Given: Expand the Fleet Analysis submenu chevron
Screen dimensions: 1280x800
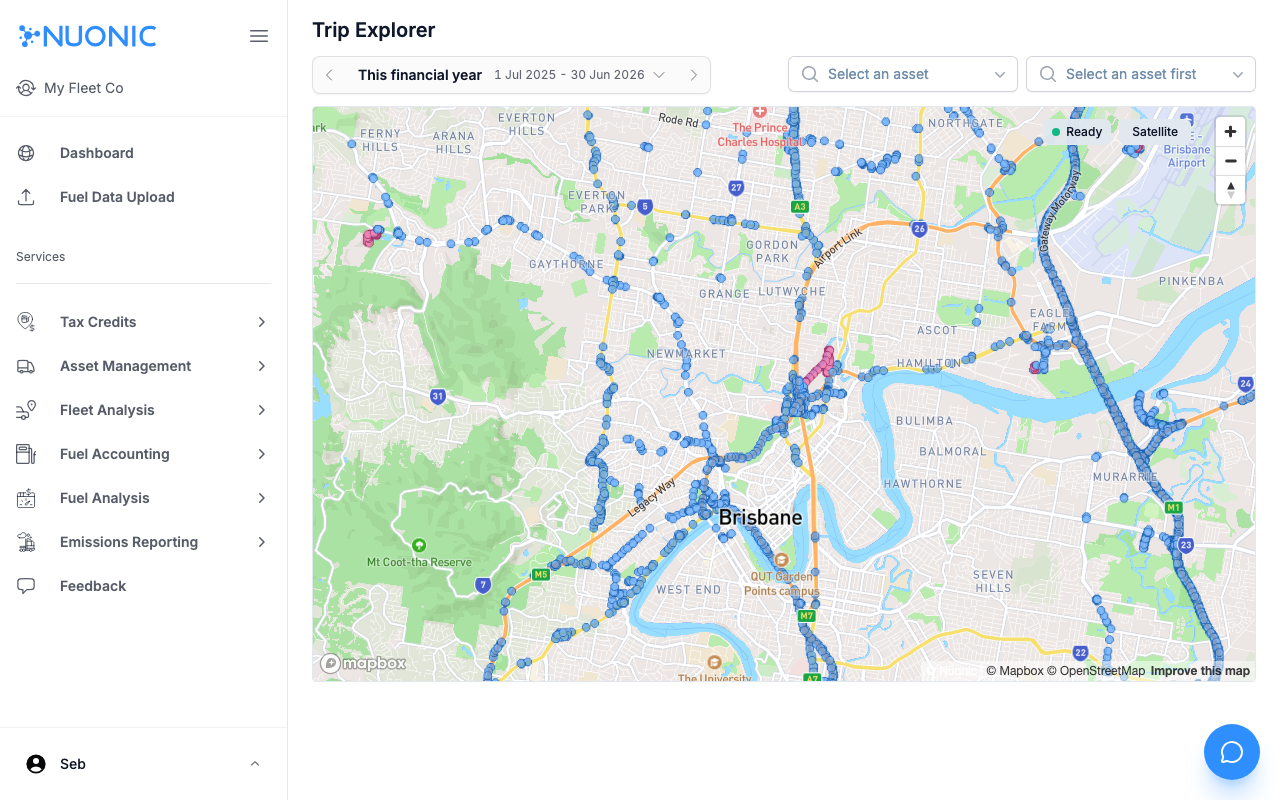Looking at the screenshot, I should [262, 410].
